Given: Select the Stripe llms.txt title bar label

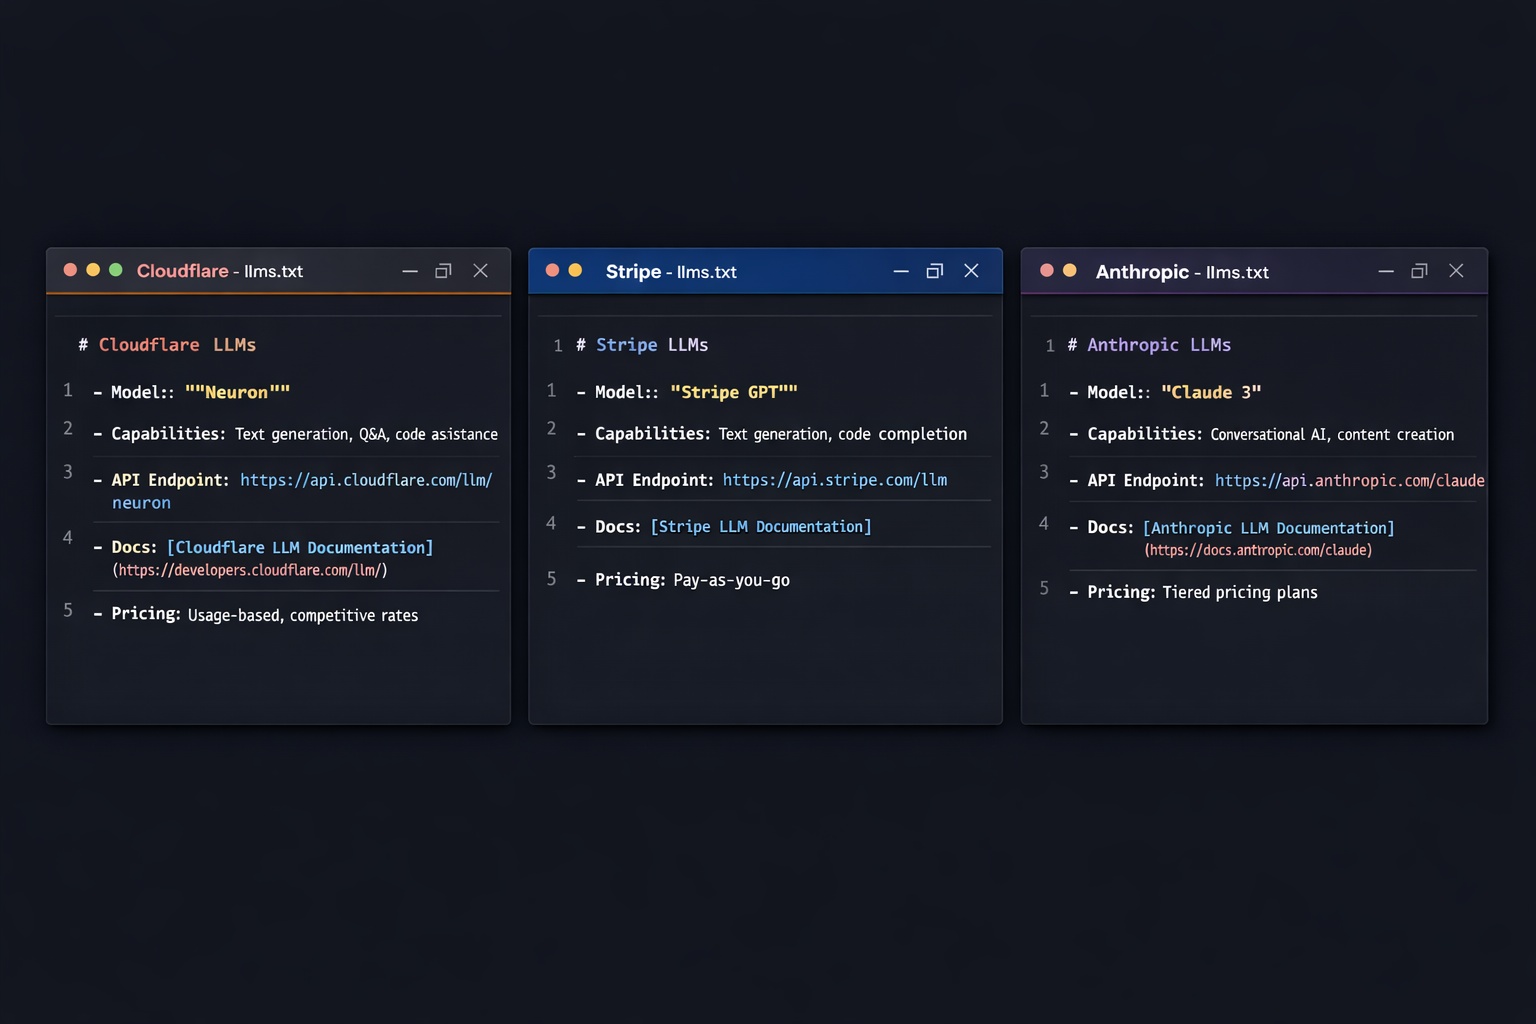Looking at the screenshot, I should pyautogui.click(x=671, y=271).
